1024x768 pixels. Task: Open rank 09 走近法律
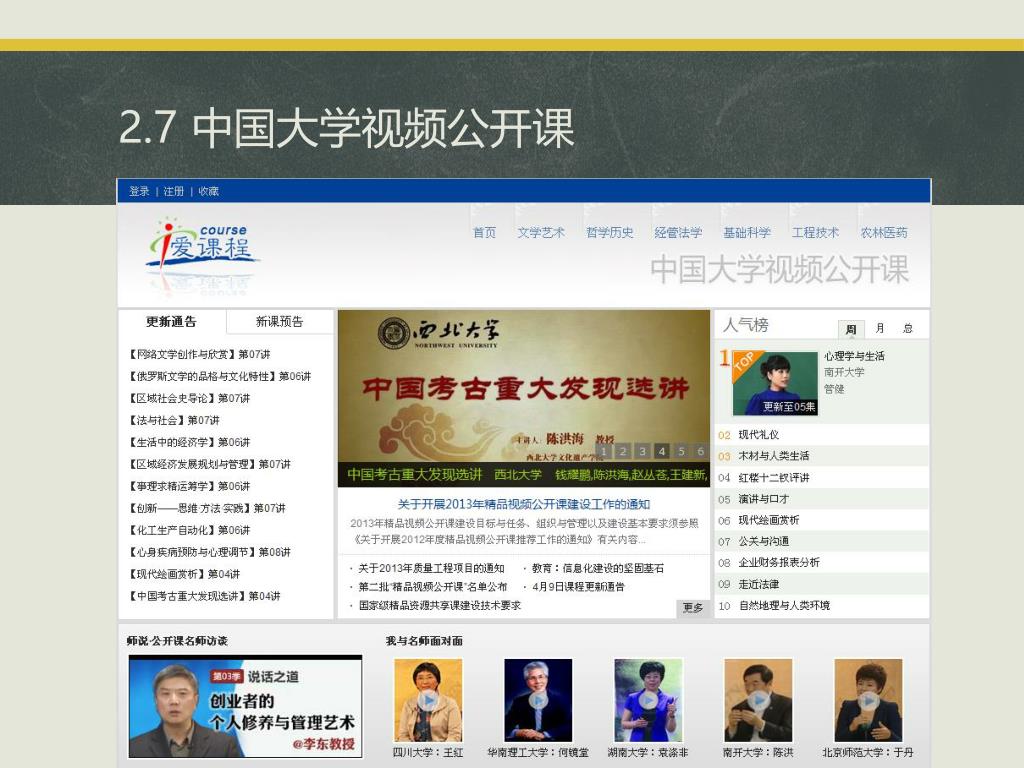(x=758, y=584)
